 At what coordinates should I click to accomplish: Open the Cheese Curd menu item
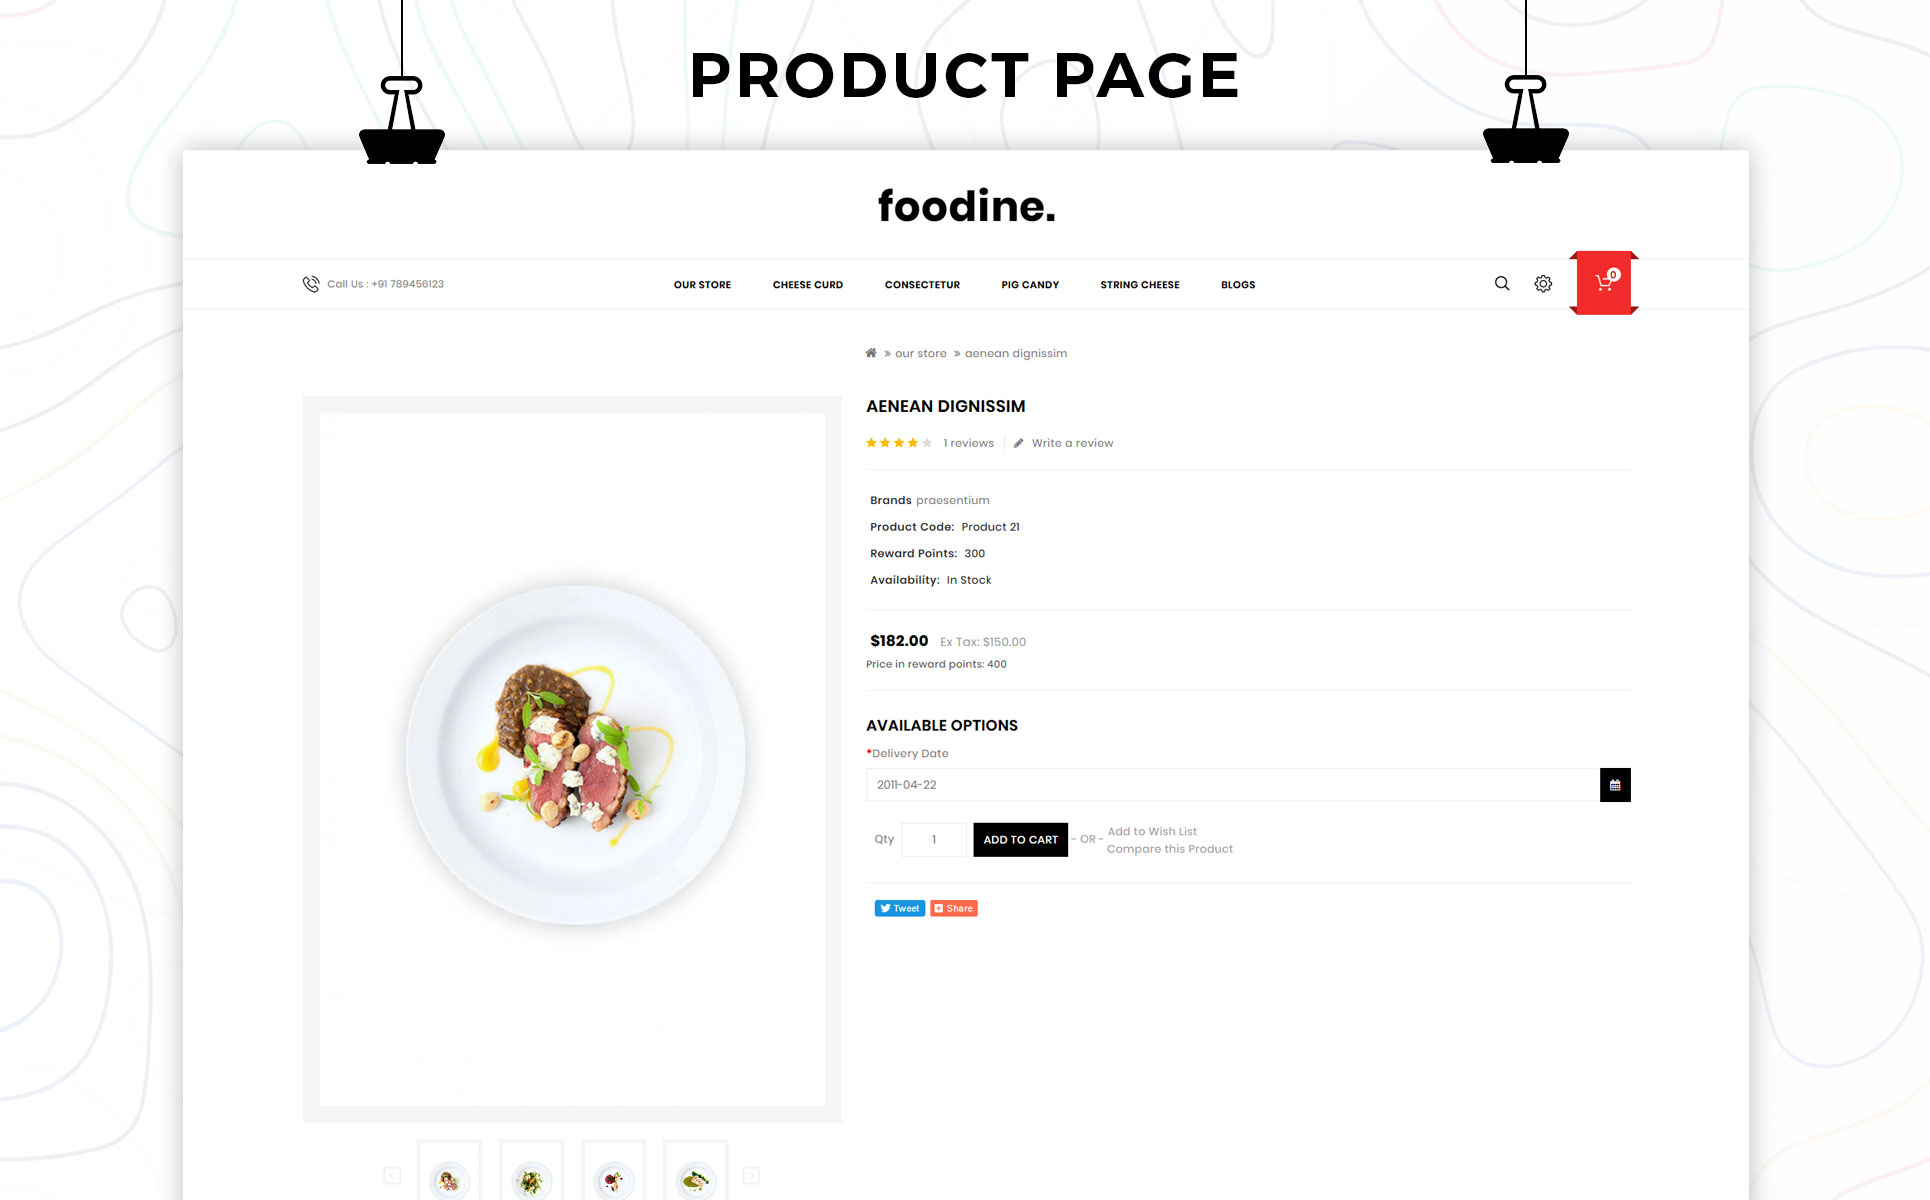(807, 285)
